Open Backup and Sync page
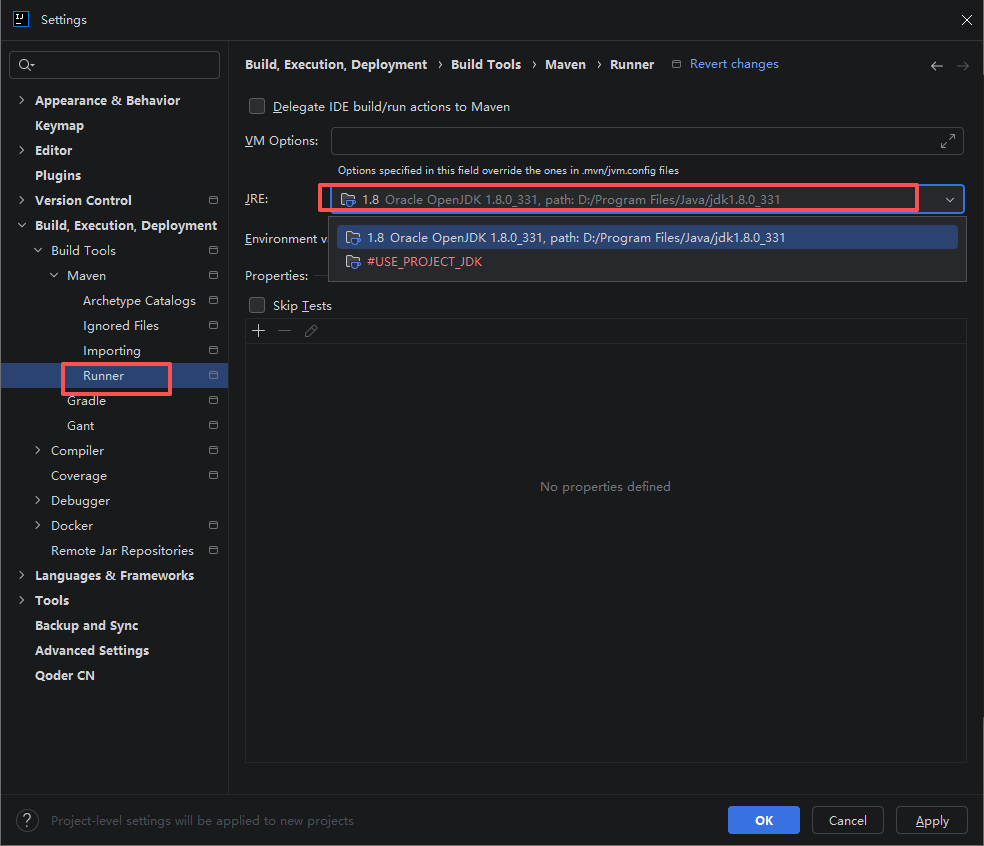The image size is (984, 846). point(87,626)
